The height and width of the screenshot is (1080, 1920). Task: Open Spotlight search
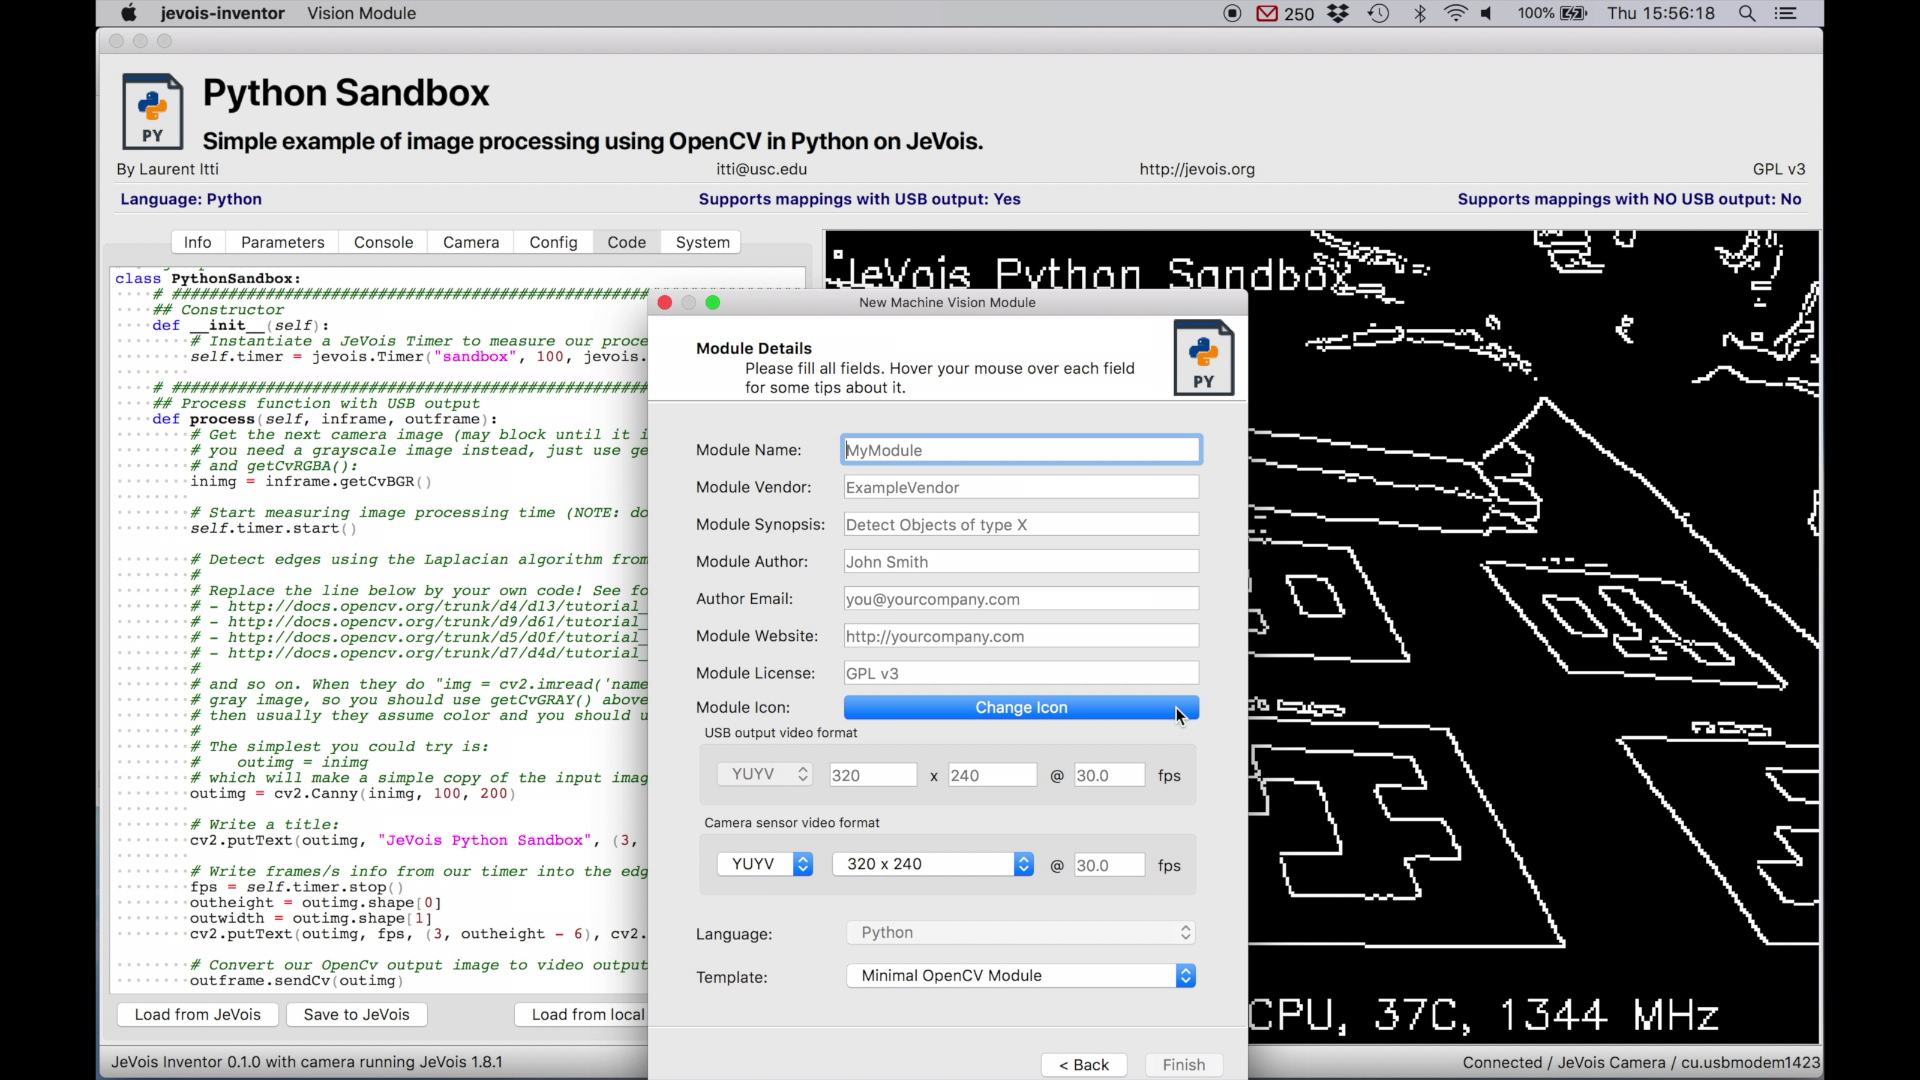[x=1747, y=13]
